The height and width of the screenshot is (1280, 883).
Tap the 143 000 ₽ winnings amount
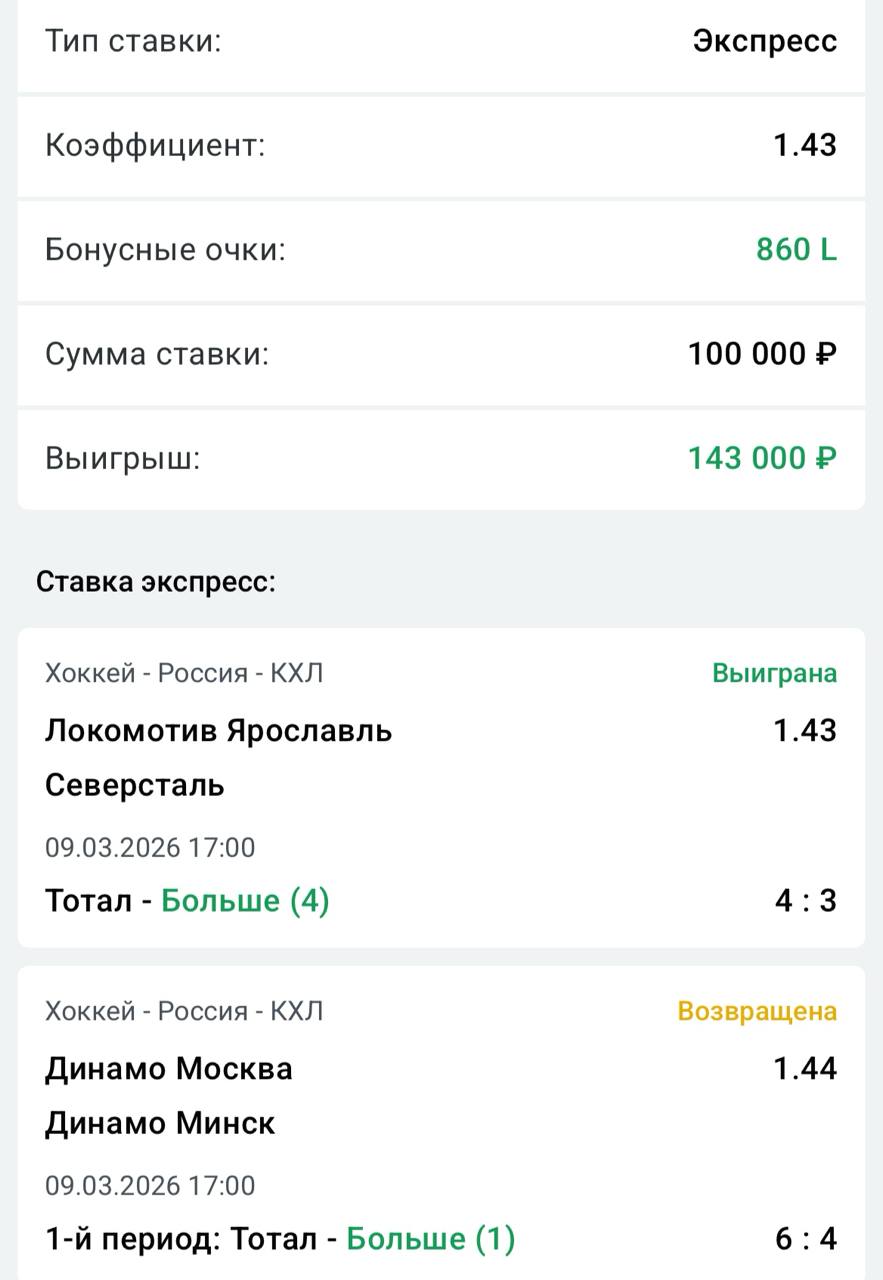pos(762,458)
